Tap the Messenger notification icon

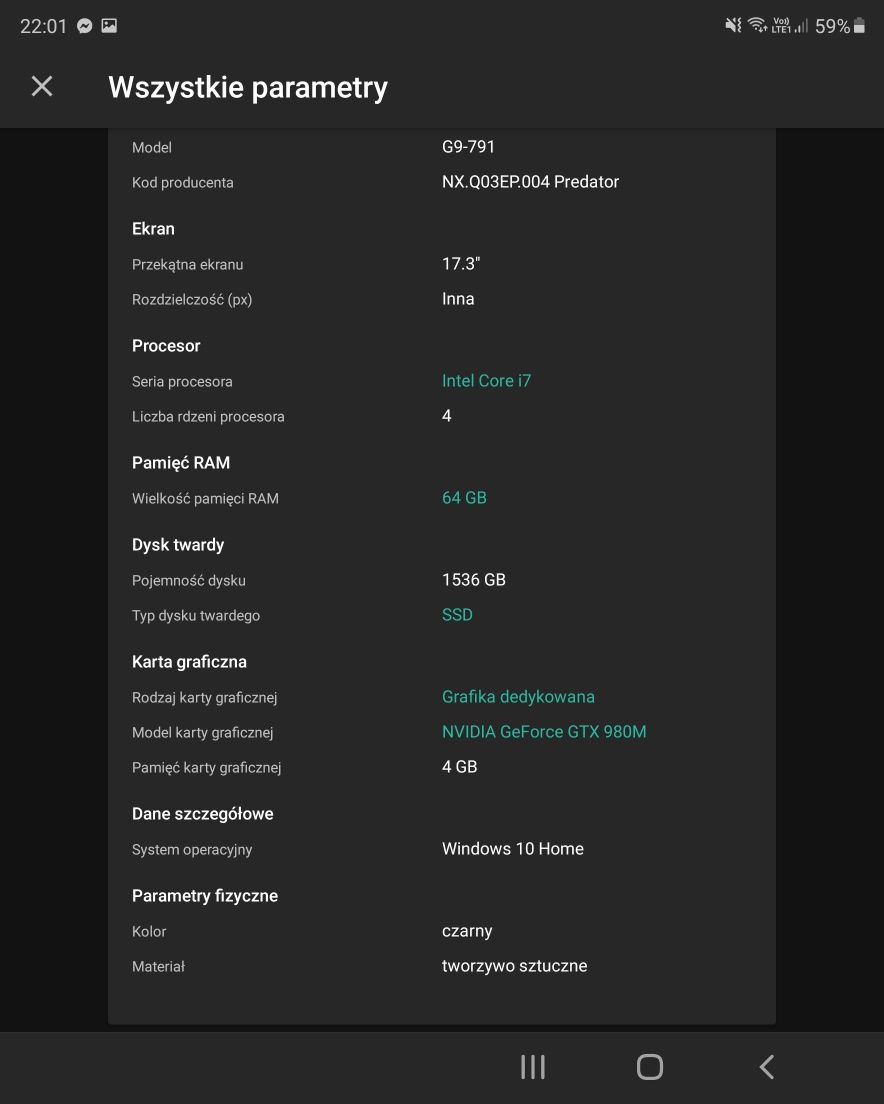pos(84,26)
